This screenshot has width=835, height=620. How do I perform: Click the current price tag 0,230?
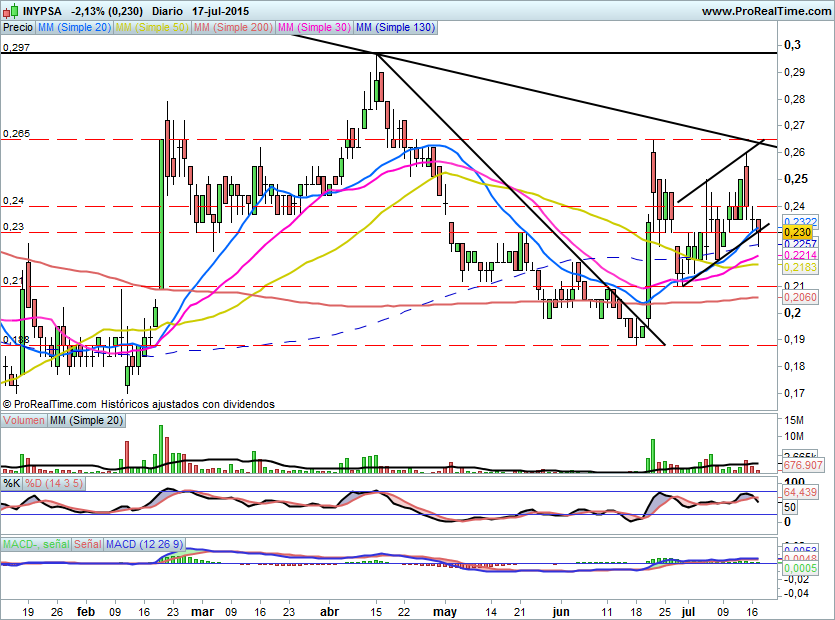coord(798,232)
